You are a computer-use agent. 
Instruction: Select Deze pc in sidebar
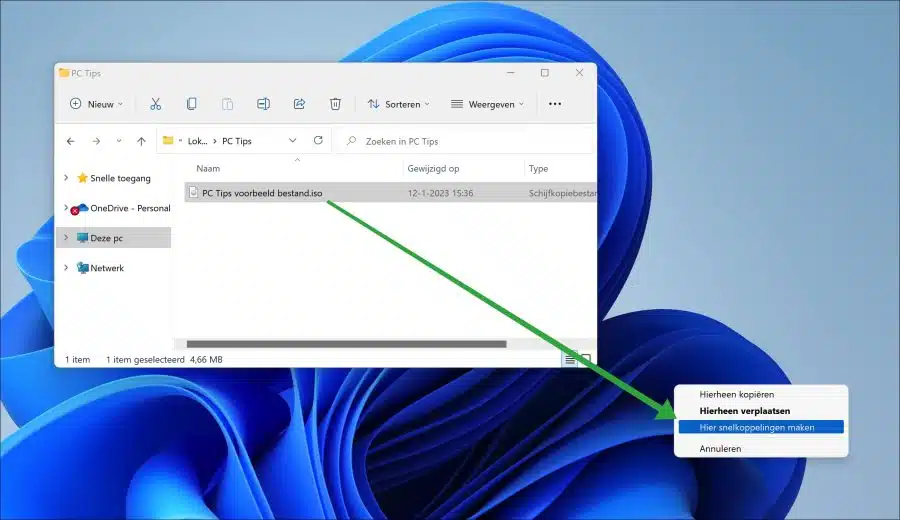click(x=107, y=238)
